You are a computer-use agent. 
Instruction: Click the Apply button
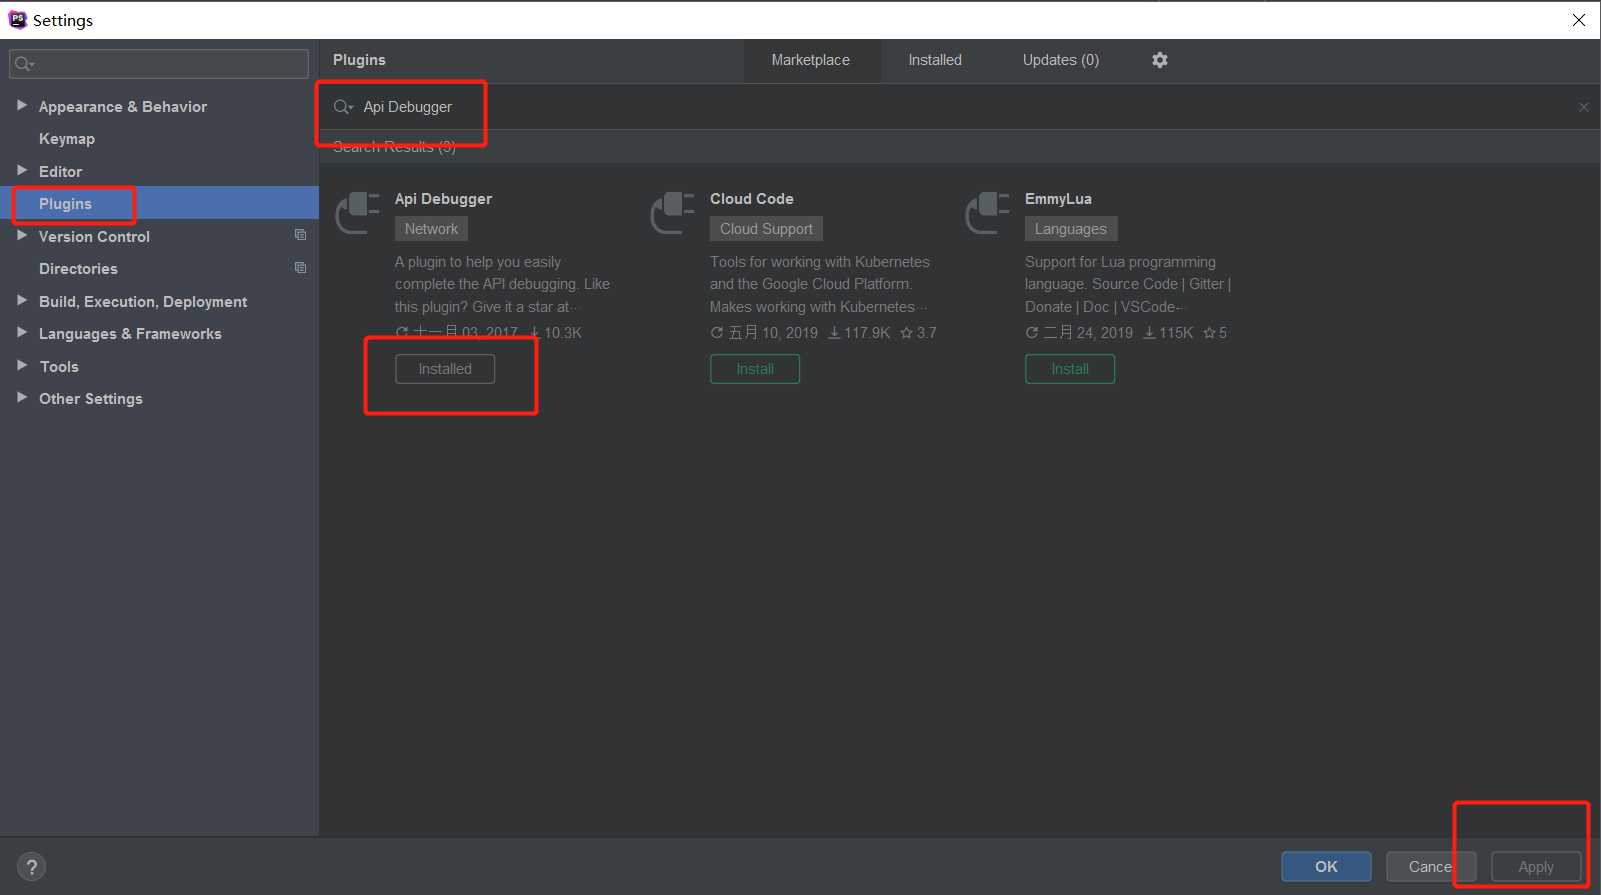click(1536, 867)
